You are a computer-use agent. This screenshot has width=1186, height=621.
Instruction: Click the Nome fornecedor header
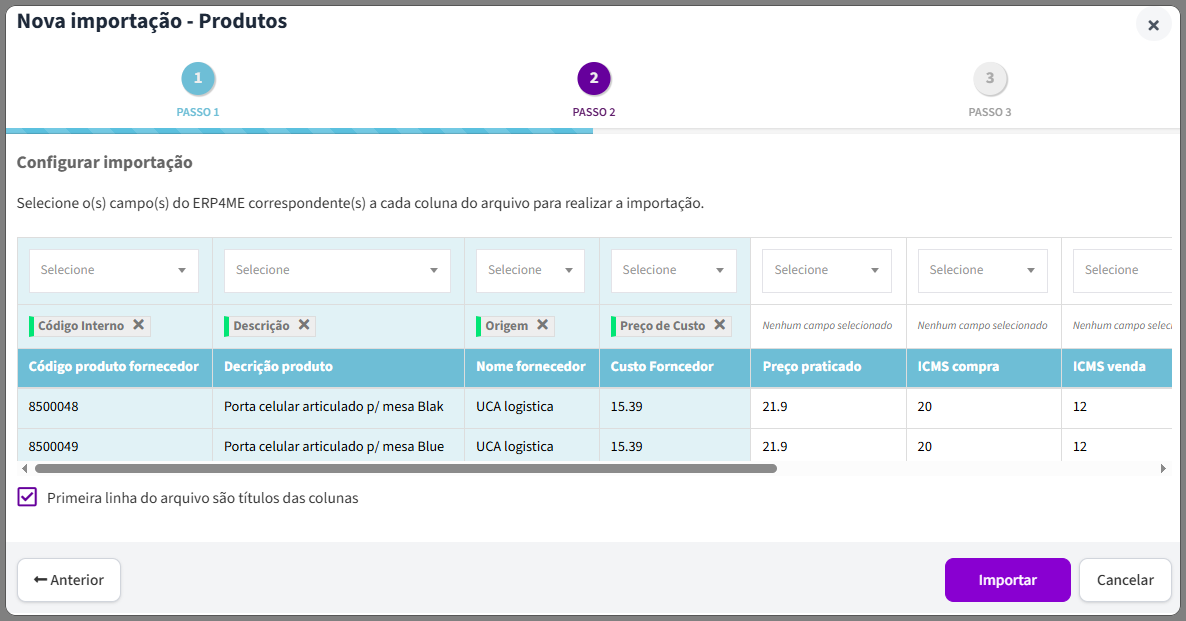(531, 366)
